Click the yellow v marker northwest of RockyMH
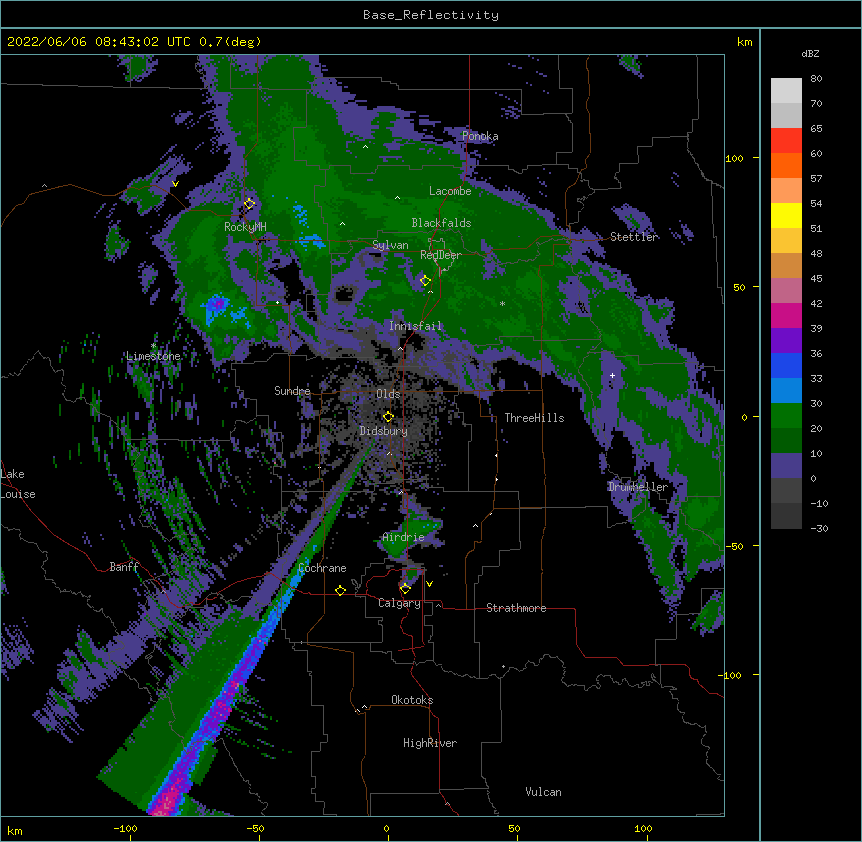 [175, 184]
